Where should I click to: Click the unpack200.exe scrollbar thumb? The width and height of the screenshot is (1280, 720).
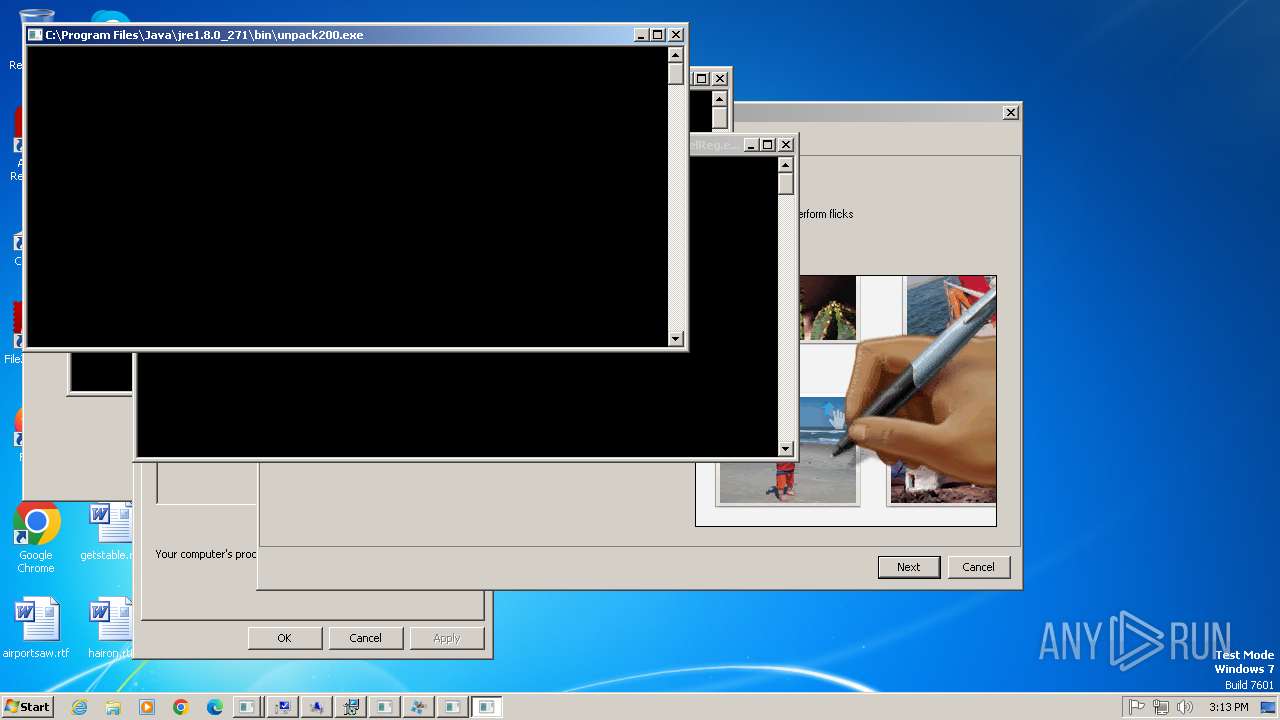tap(676, 74)
